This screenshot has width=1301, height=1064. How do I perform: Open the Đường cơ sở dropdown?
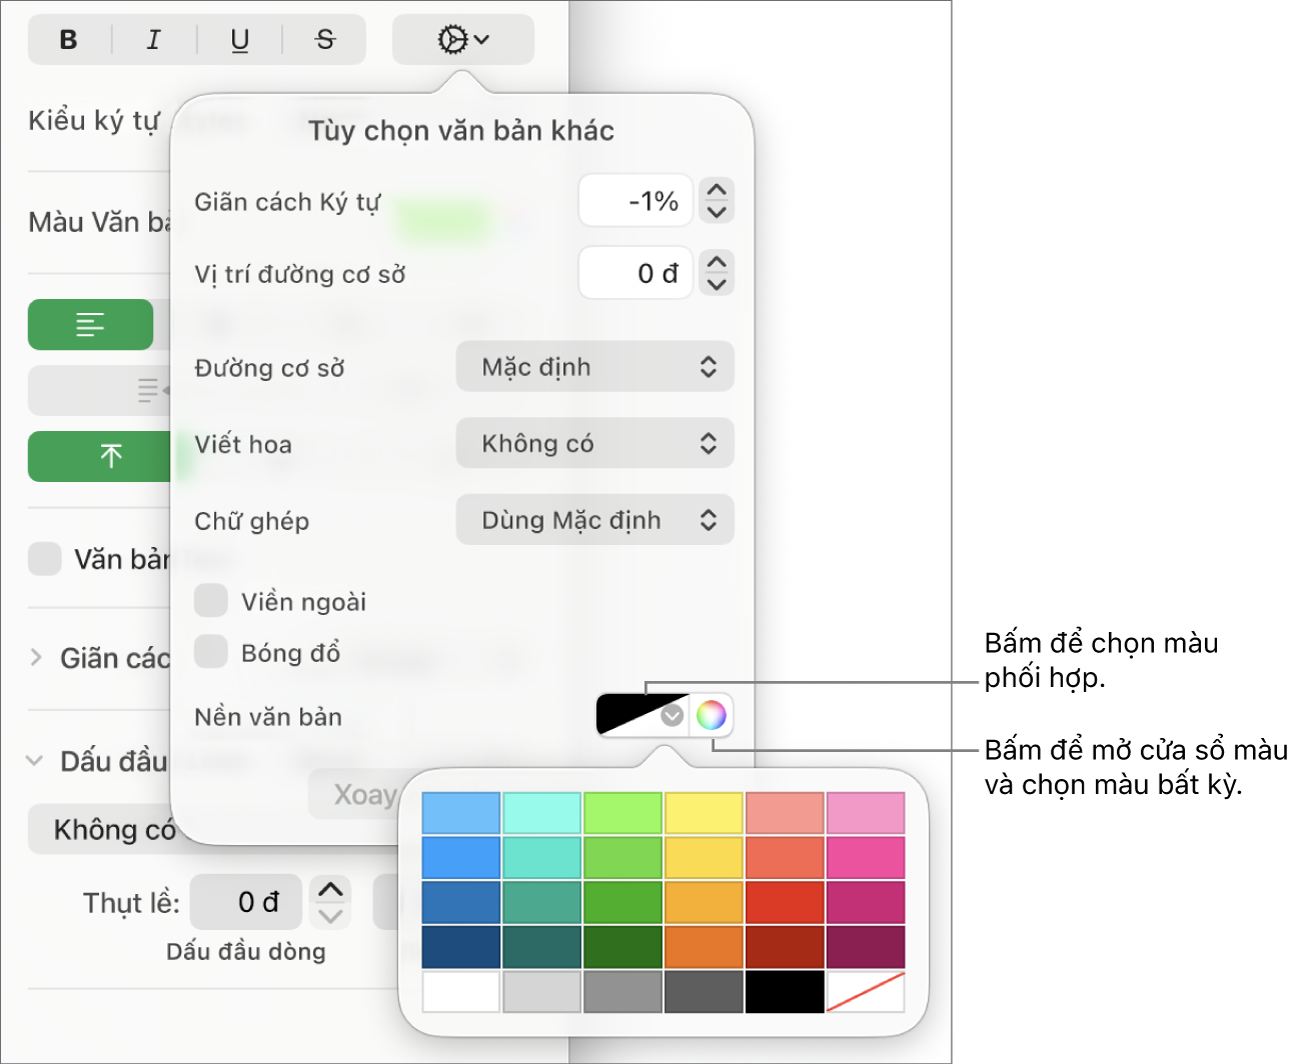[x=595, y=367]
